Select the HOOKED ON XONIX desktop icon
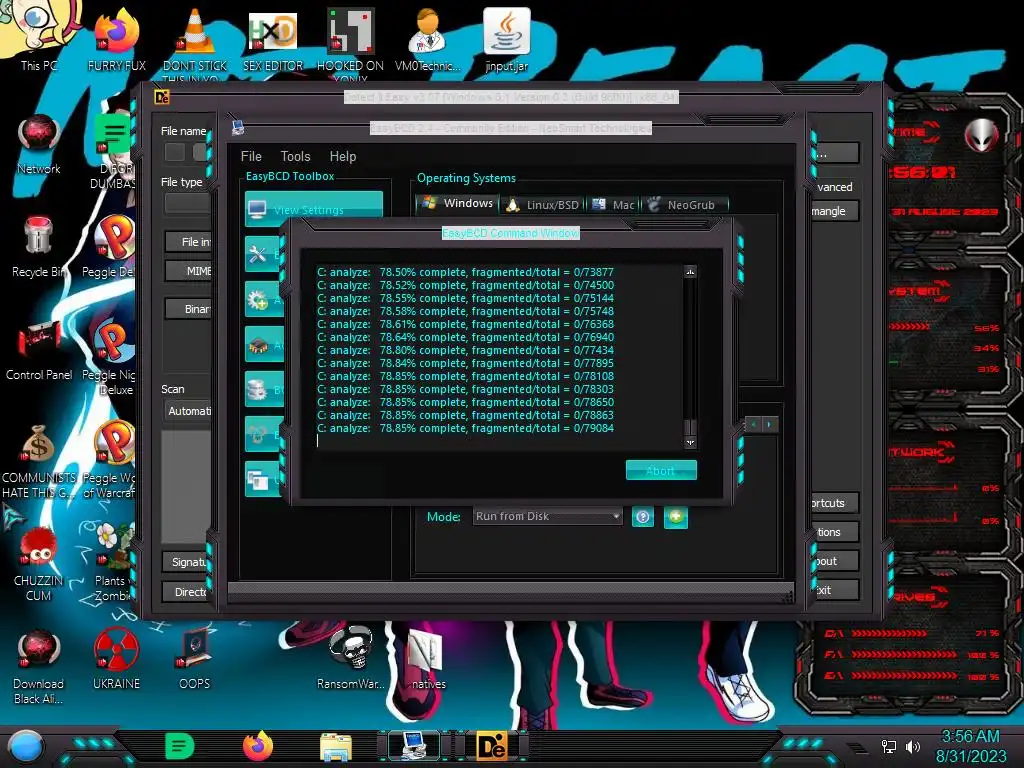 (350, 40)
